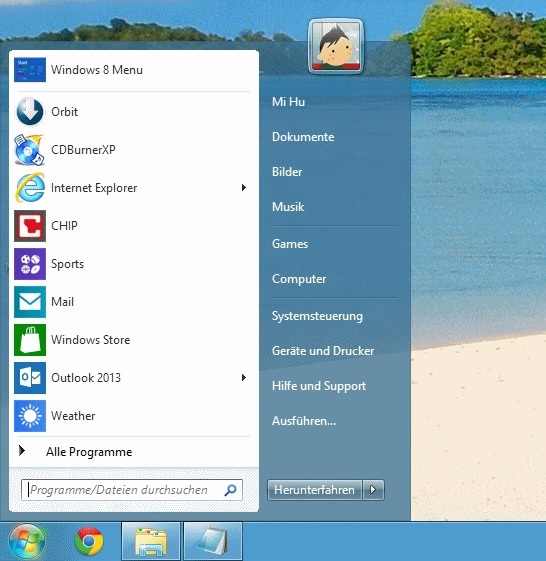Click the Sports text label

67,264
